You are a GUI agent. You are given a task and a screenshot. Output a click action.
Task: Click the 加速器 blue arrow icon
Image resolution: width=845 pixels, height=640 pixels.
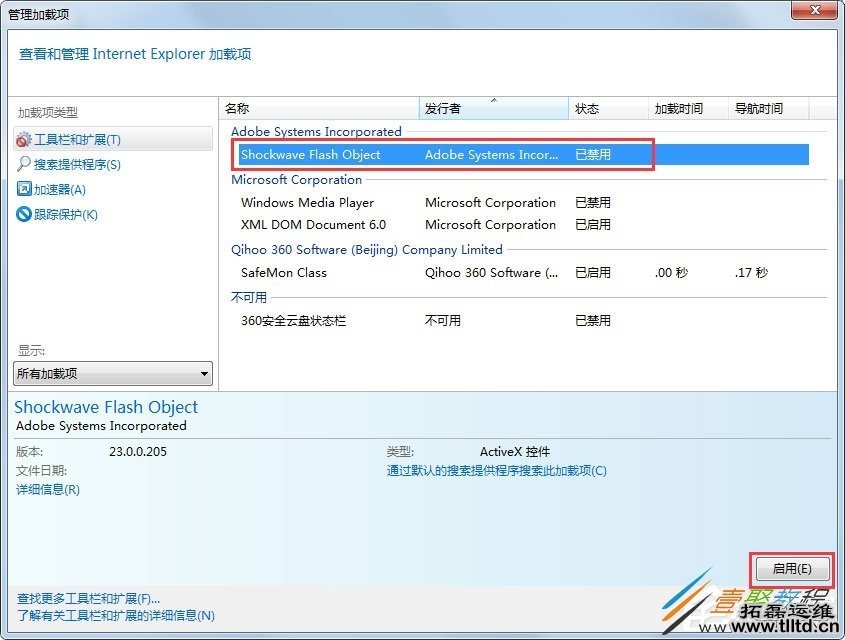(x=25, y=189)
